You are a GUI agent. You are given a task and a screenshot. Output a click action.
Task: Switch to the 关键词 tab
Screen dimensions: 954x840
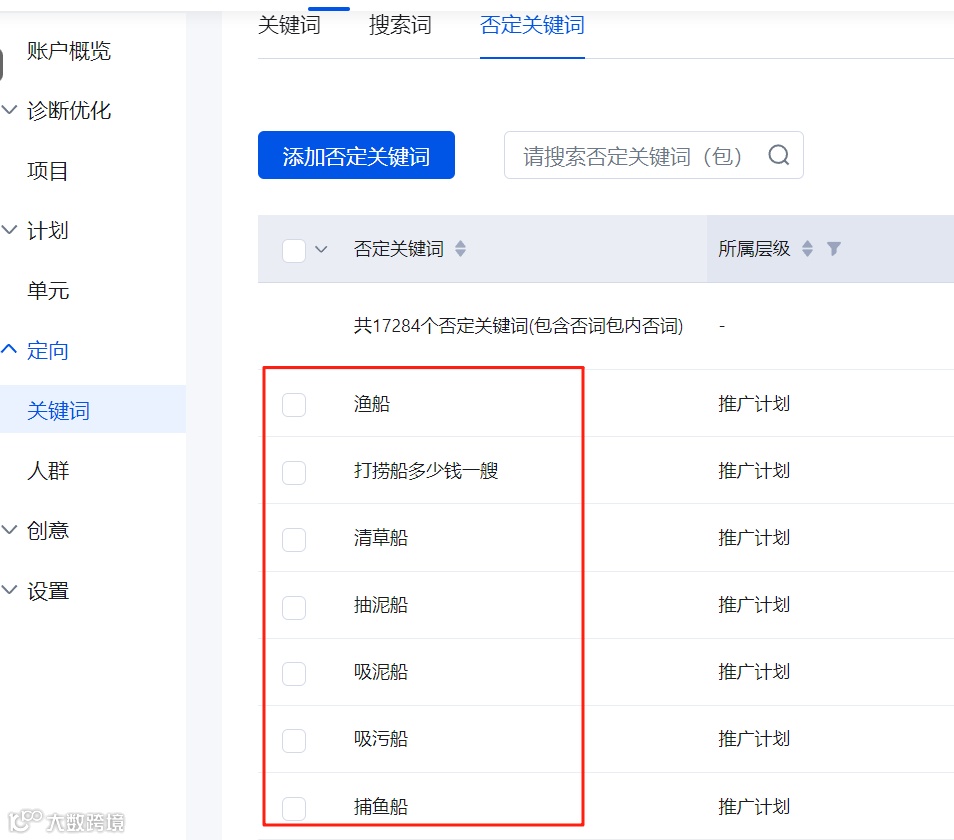[289, 25]
